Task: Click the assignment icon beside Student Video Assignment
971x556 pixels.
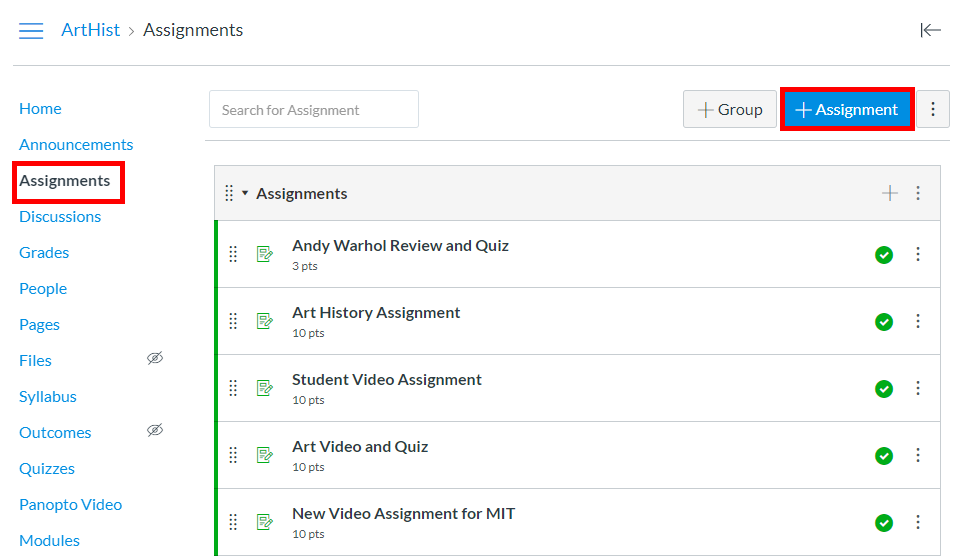Action: coord(264,388)
